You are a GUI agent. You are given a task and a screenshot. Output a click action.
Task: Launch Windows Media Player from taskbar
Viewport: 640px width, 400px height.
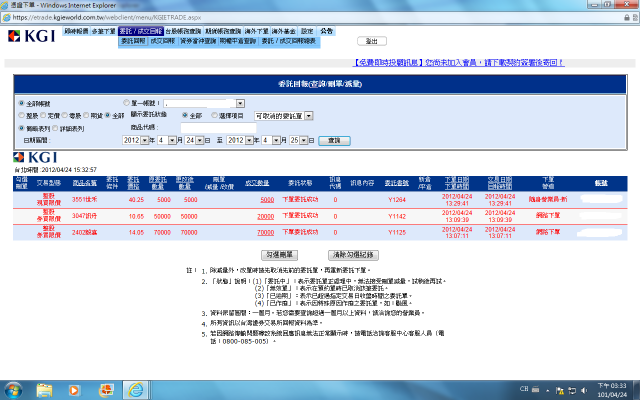point(74,390)
